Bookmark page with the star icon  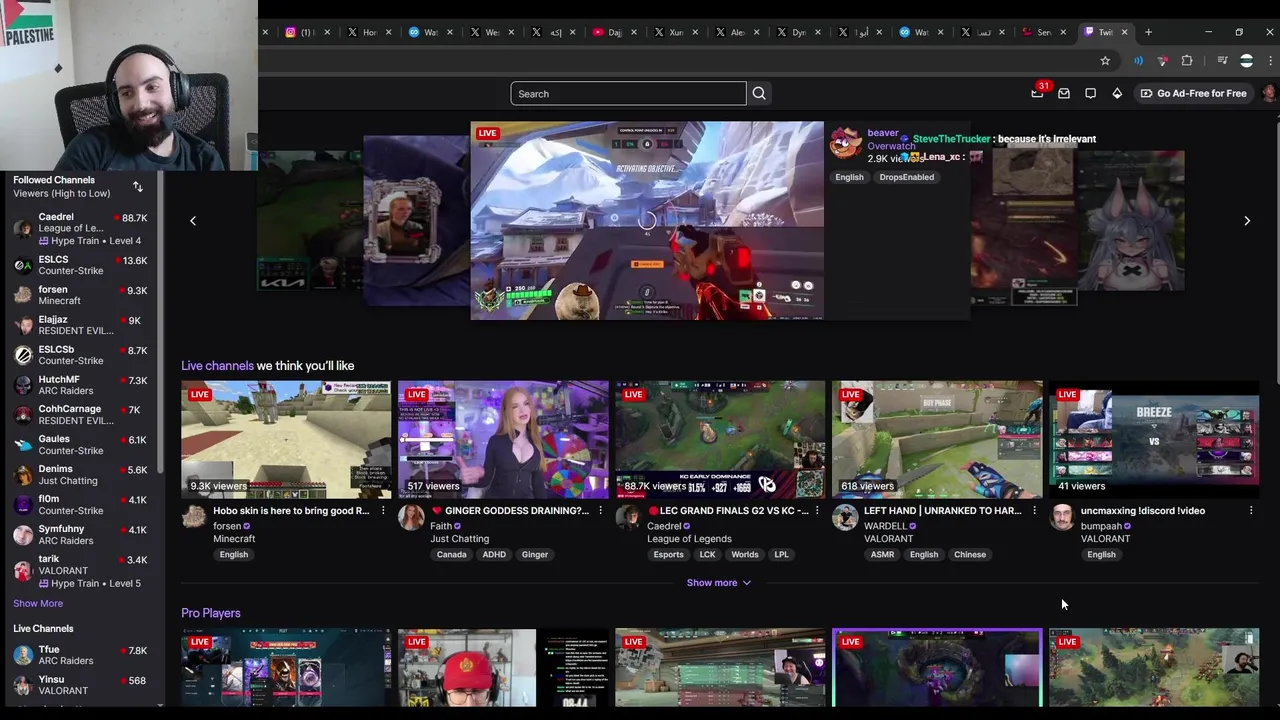pyautogui.click(x=1105, y=61)
